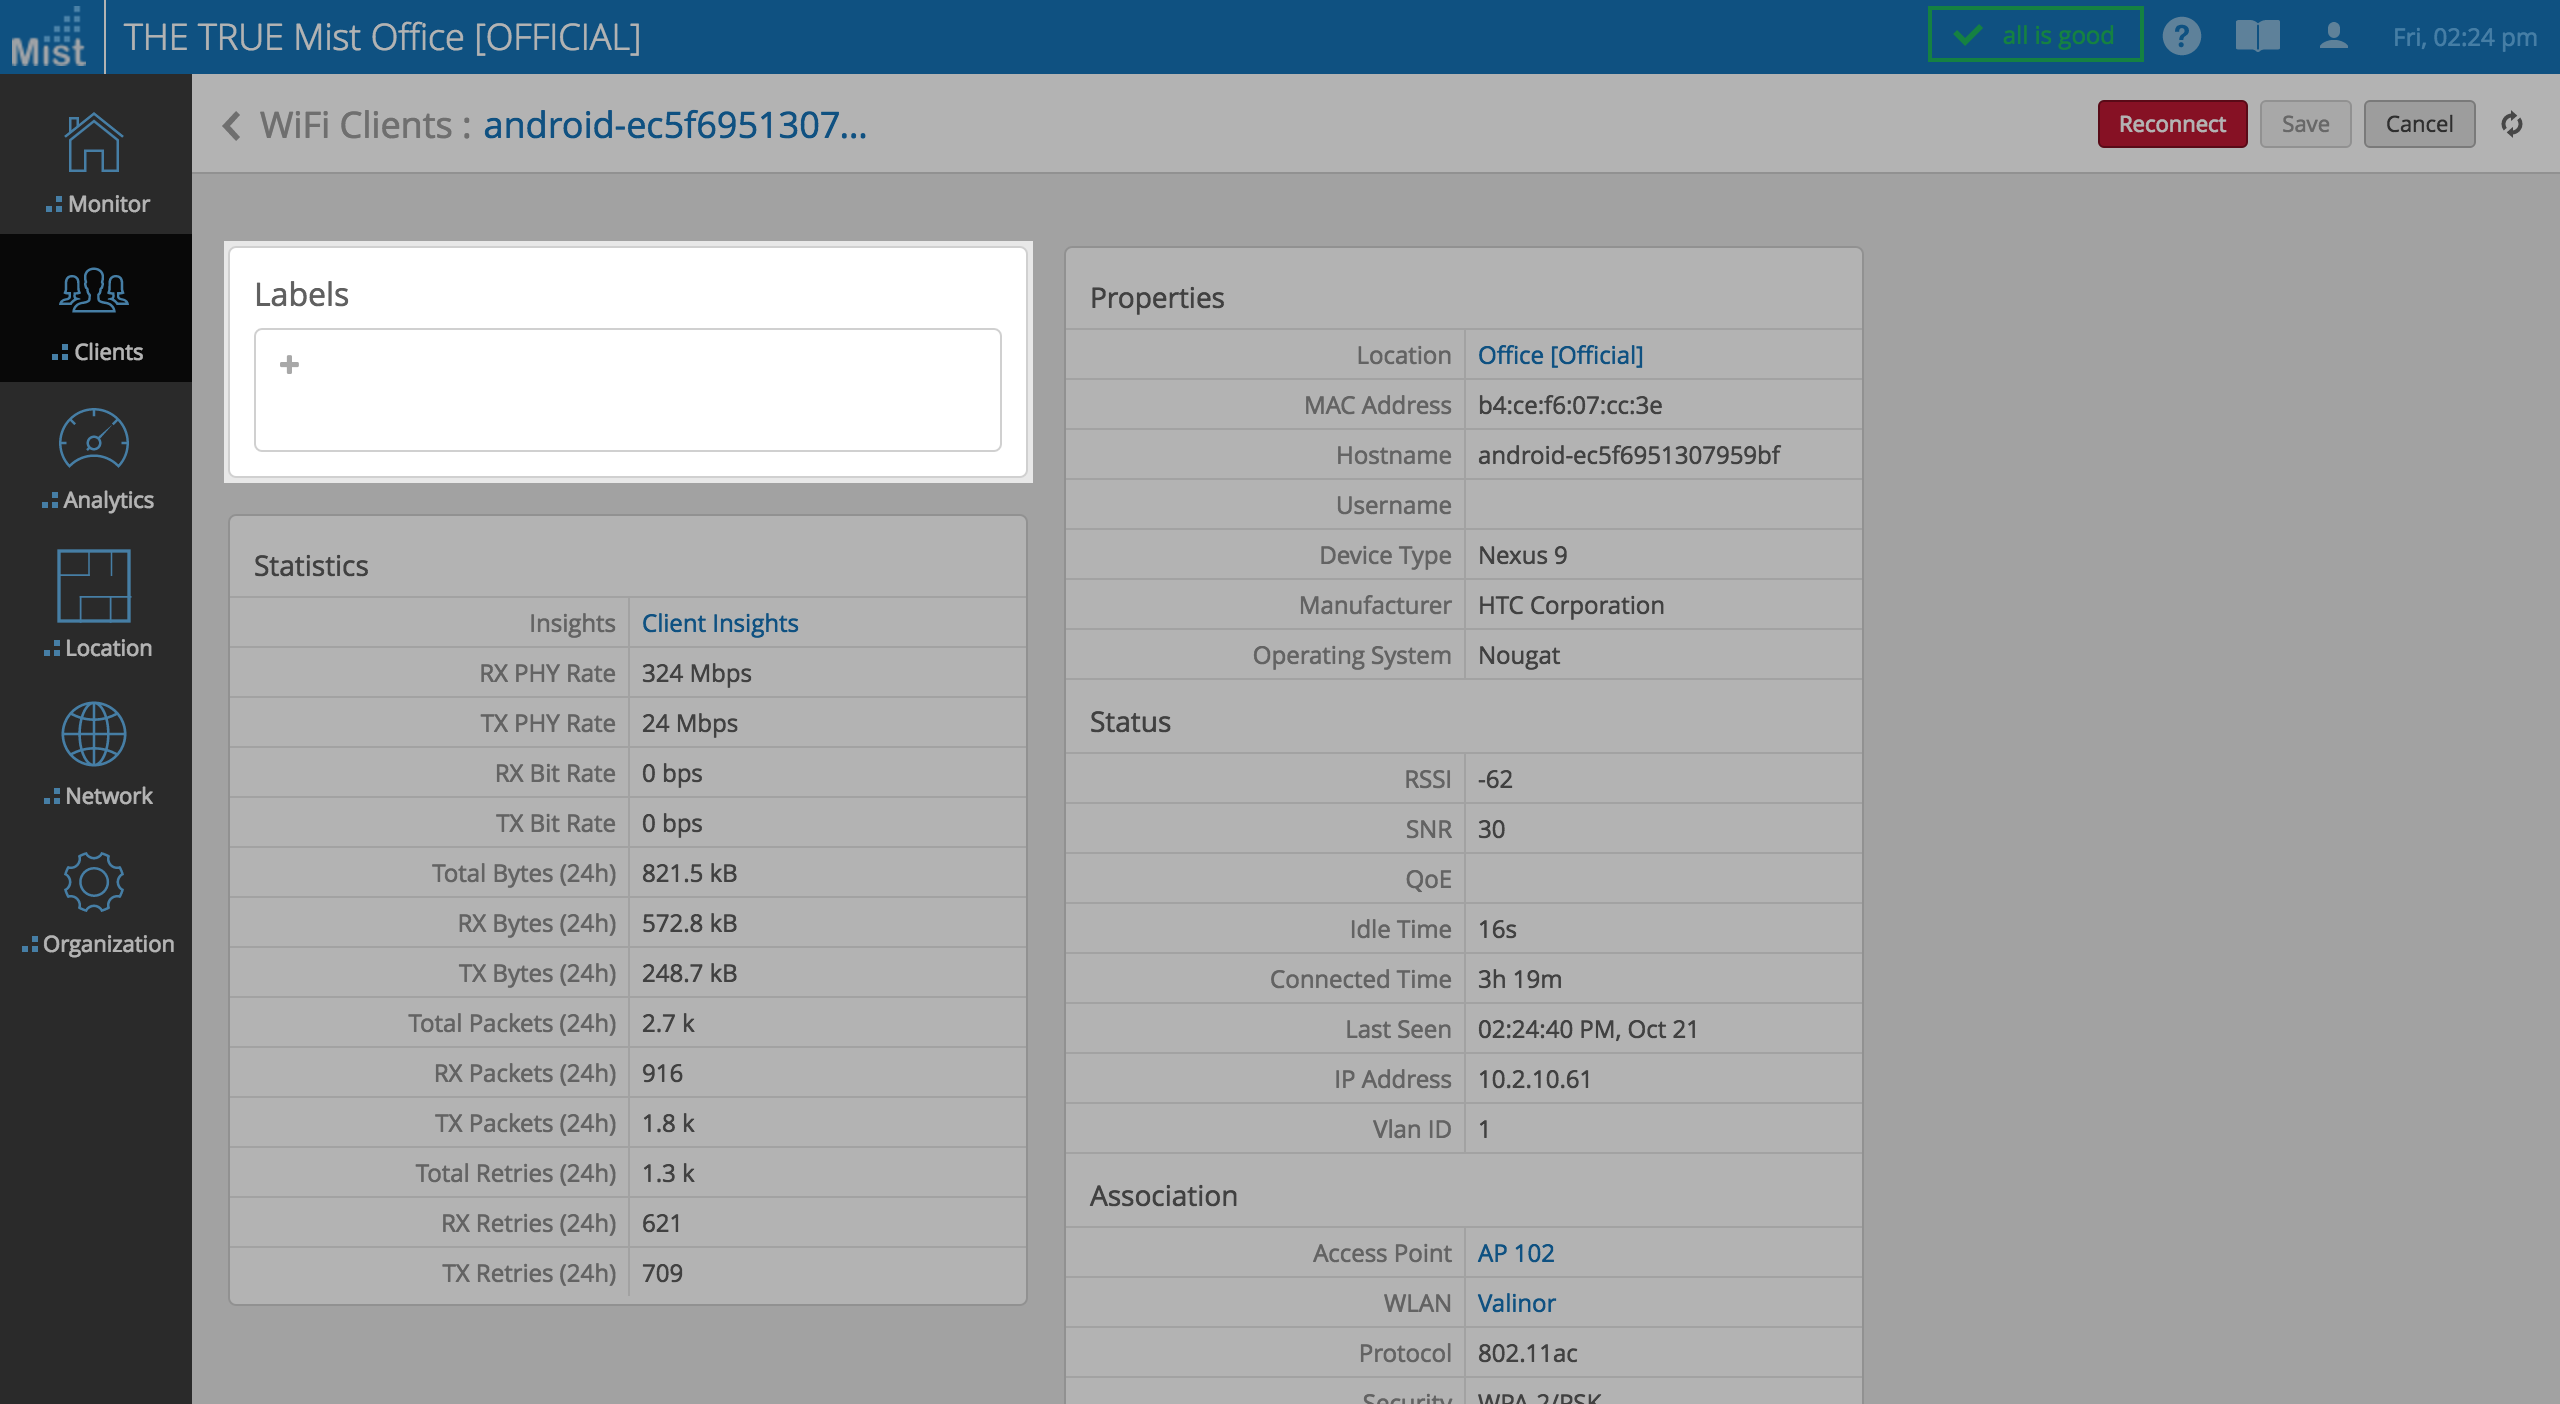Image resolution: width=2560 pixels, height=1404 pixels.
Task: Follow the Valinor WLAN link
Action: [x=1516, y=1303]
